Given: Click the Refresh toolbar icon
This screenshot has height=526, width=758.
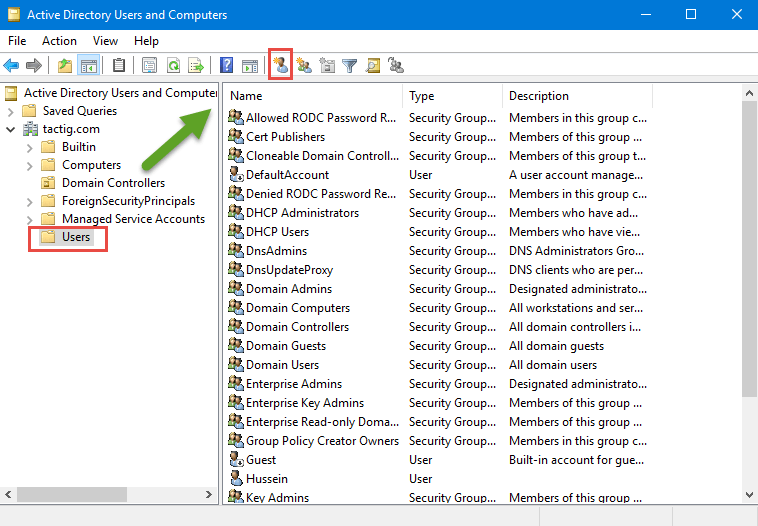Looking at the screenshot, I should (173, 65).
